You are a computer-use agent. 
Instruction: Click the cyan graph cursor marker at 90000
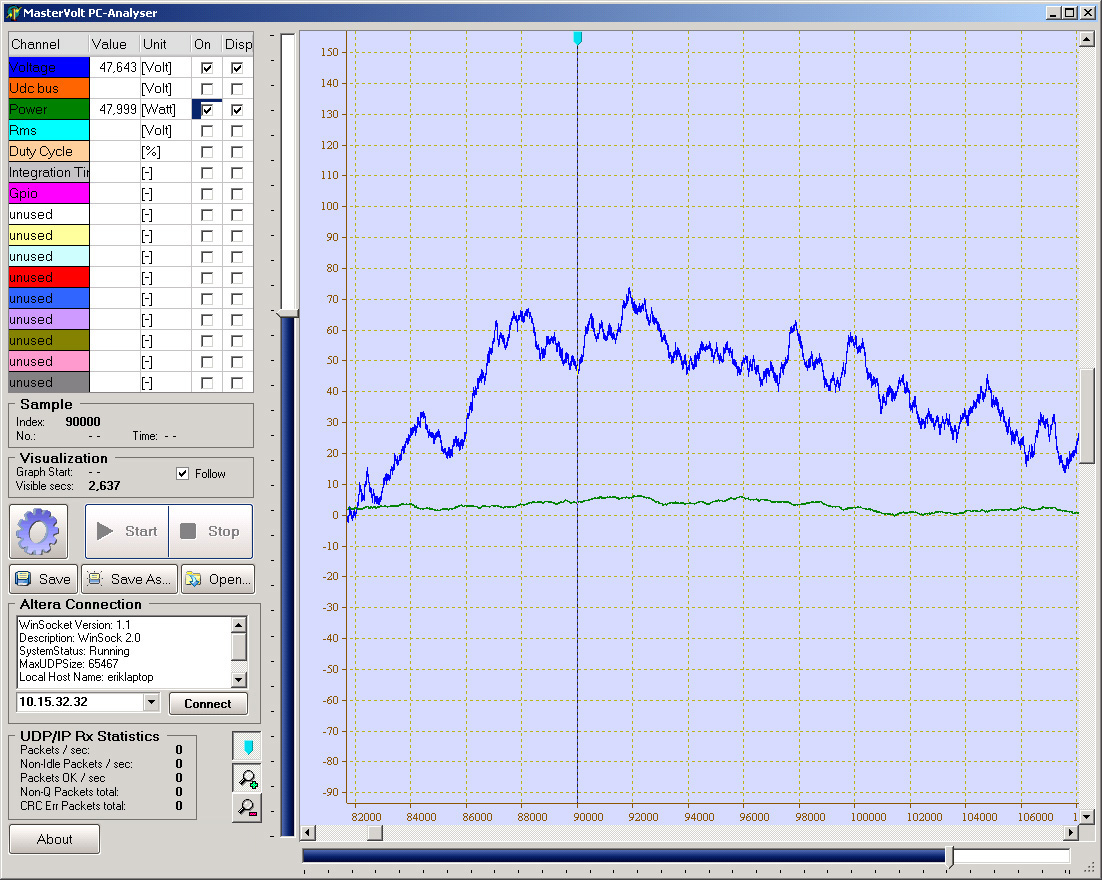(x=578, y=38)
